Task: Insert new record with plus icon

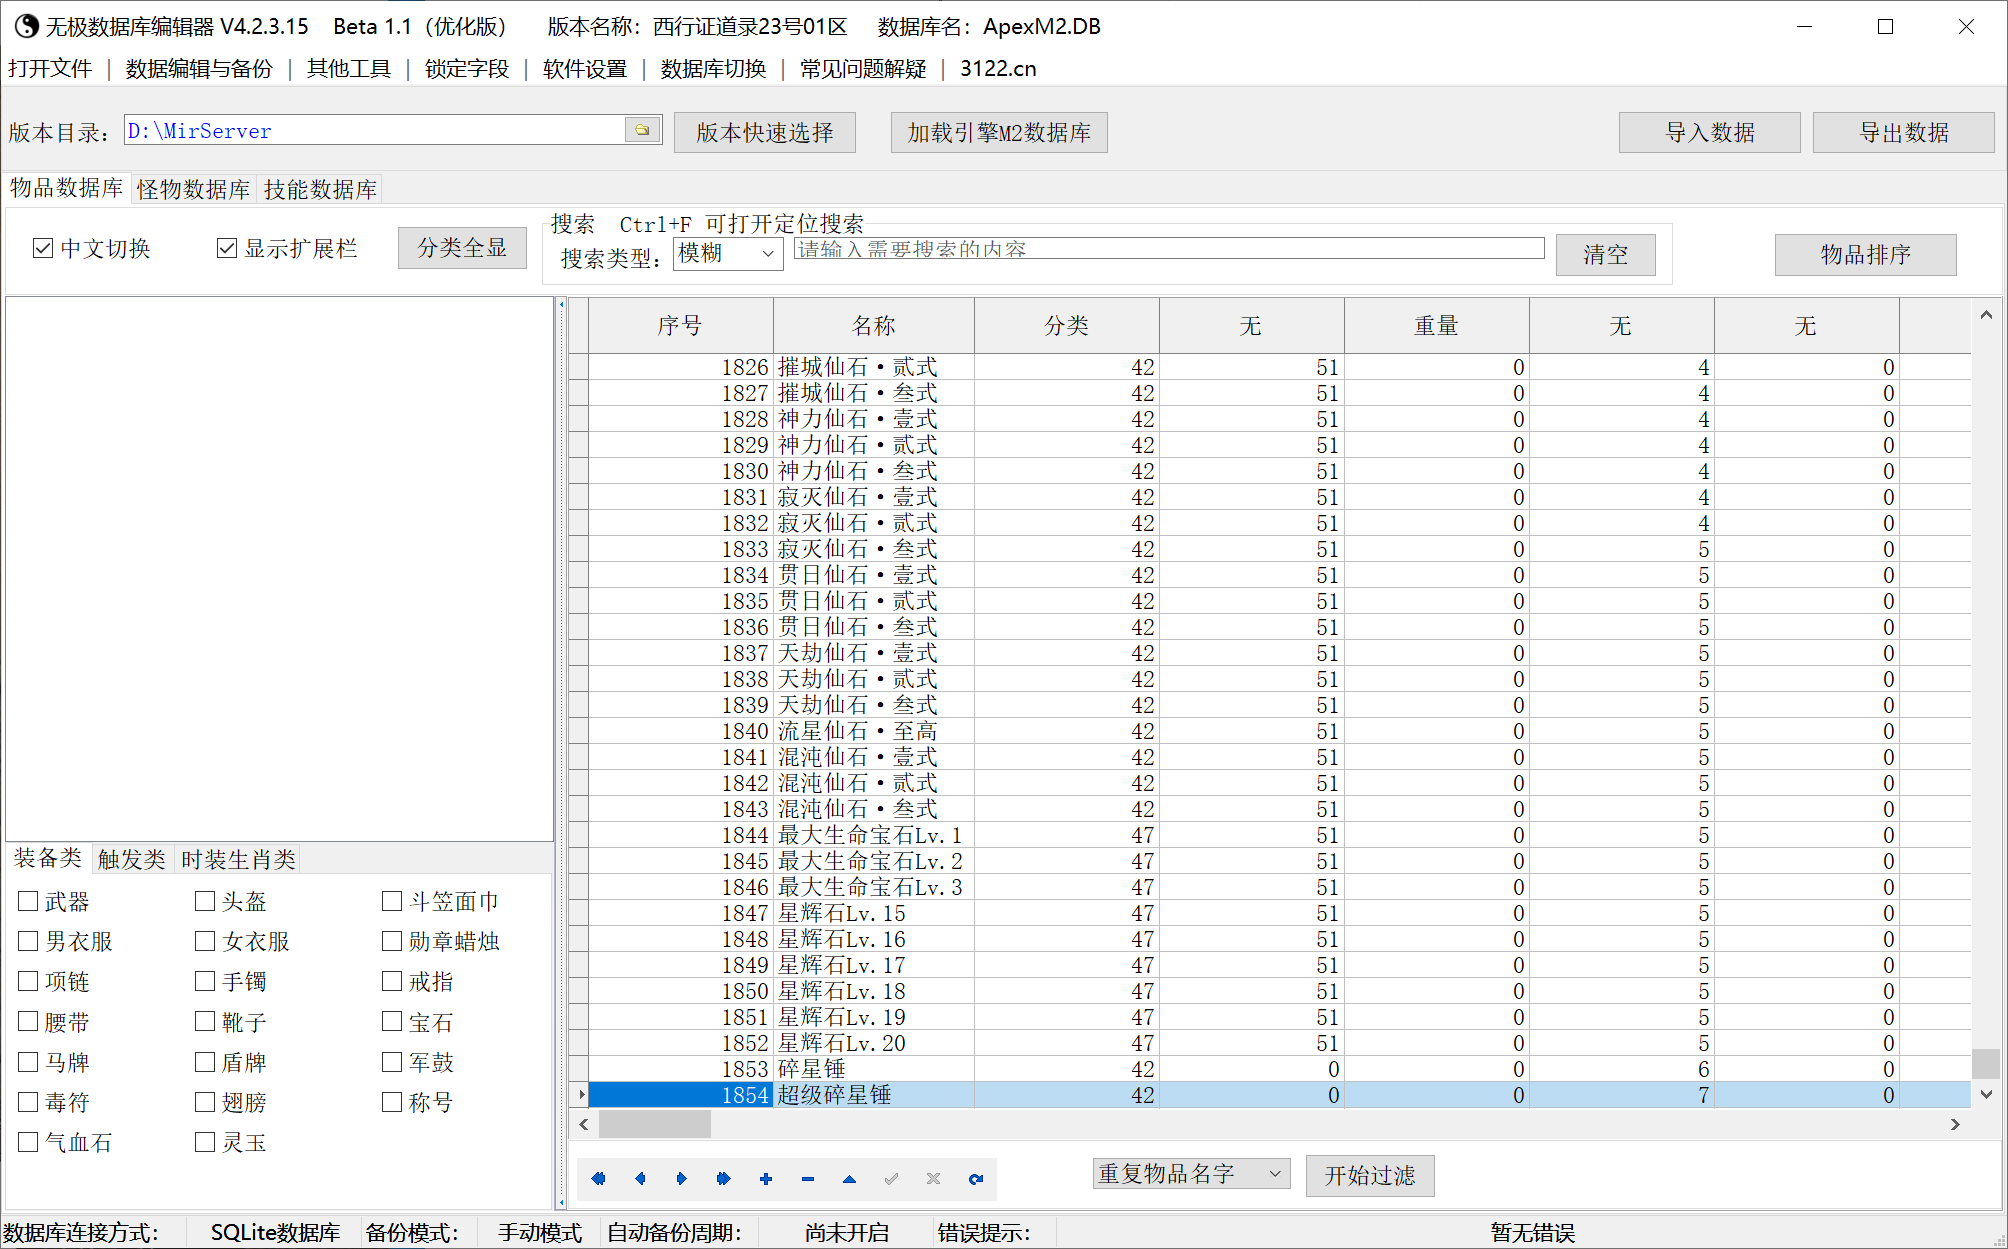Action: 766,1179
